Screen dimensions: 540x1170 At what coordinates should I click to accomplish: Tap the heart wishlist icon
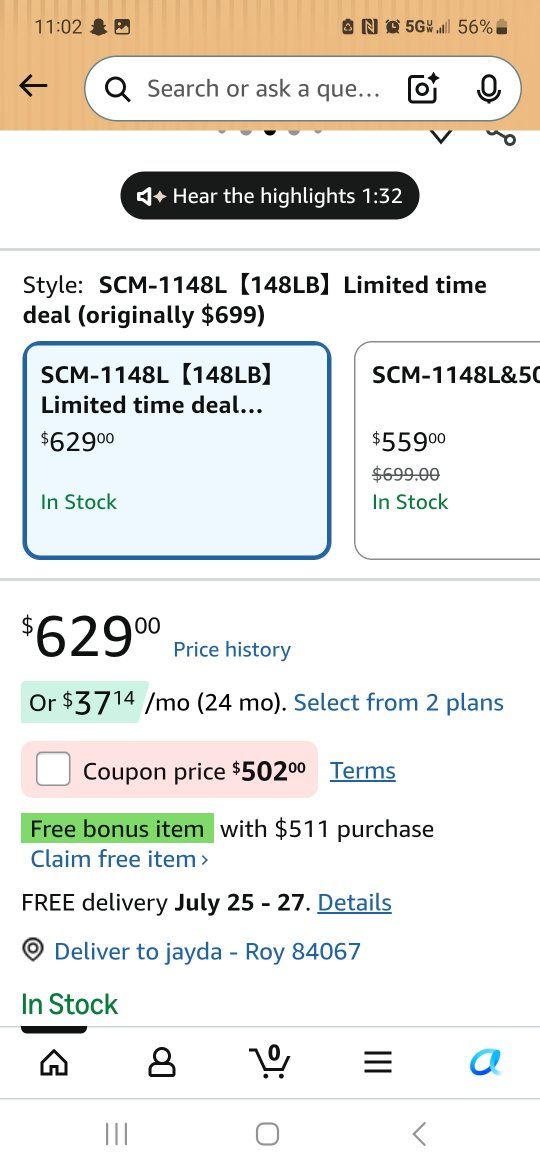coord(442,137)
